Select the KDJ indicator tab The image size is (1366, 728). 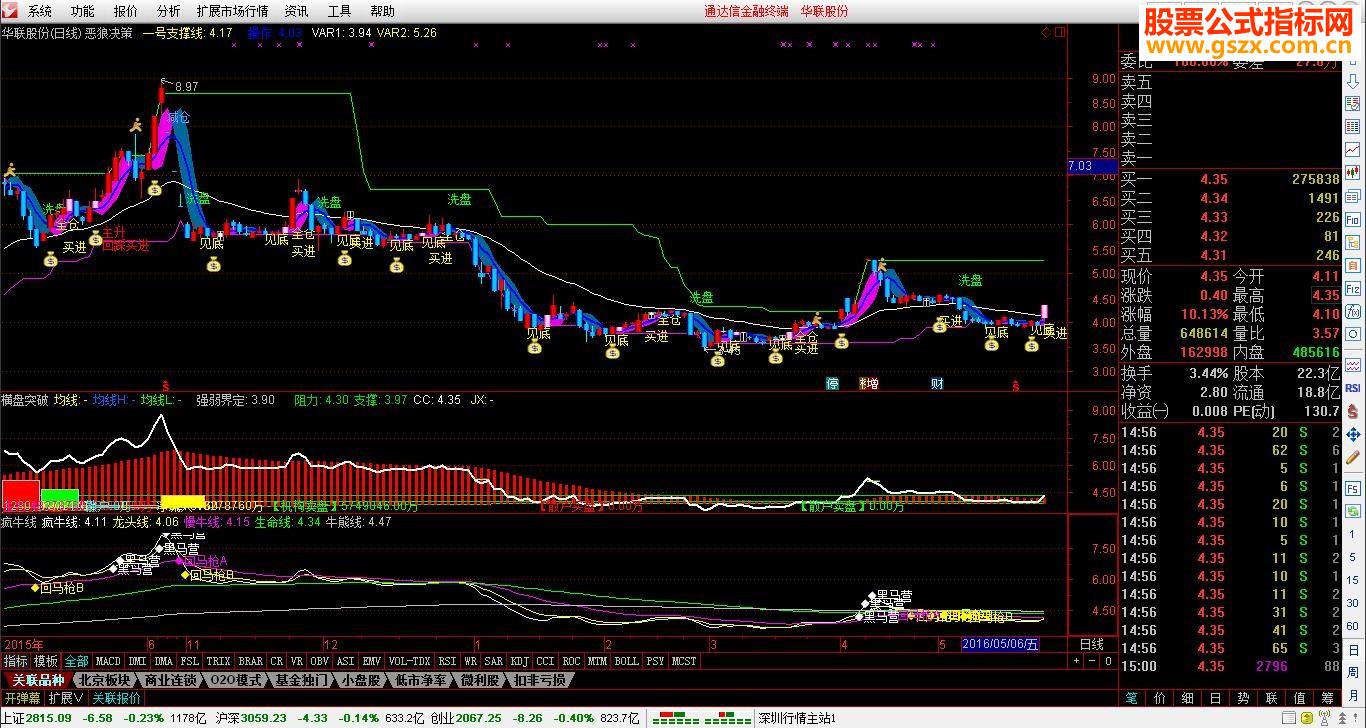(x=518, y=661)
